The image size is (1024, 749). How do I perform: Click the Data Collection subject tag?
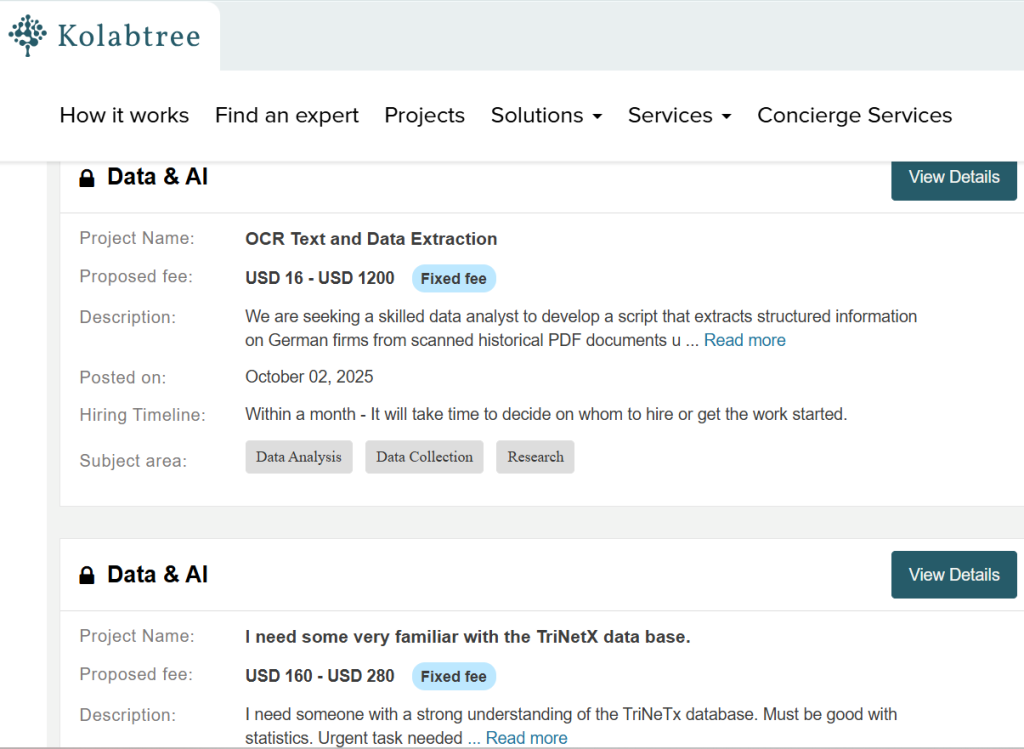pyautogui.click(x=424, y=457)
